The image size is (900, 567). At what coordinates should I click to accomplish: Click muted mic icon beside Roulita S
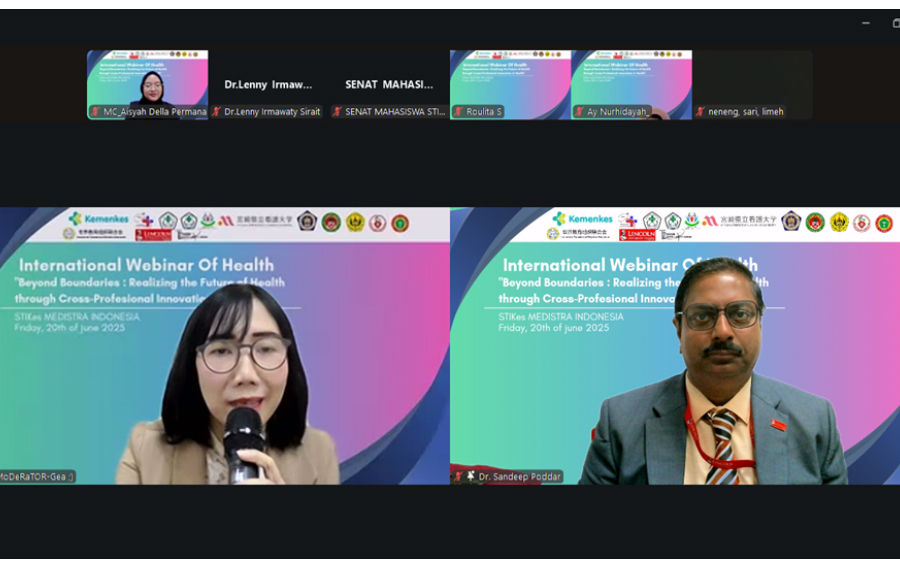459,112
